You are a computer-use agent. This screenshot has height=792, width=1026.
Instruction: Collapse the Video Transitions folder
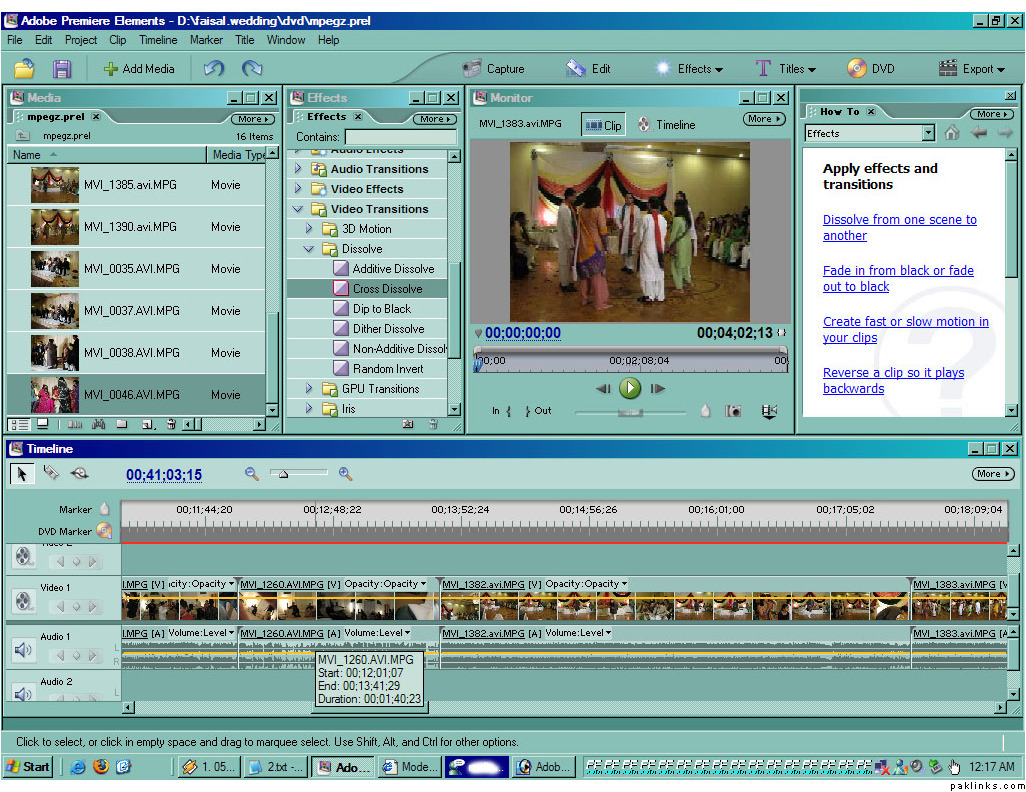pos(298,209)
